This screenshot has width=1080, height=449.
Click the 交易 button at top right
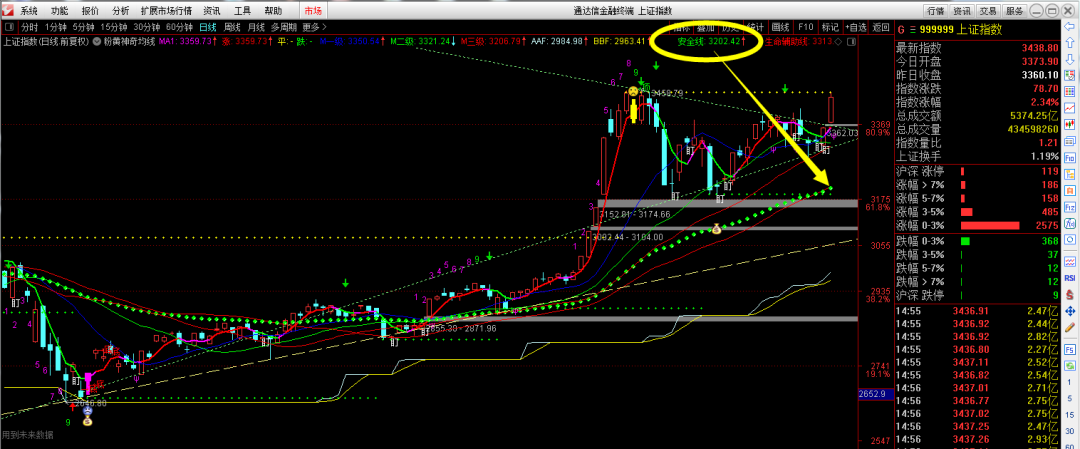click(988, 10)
